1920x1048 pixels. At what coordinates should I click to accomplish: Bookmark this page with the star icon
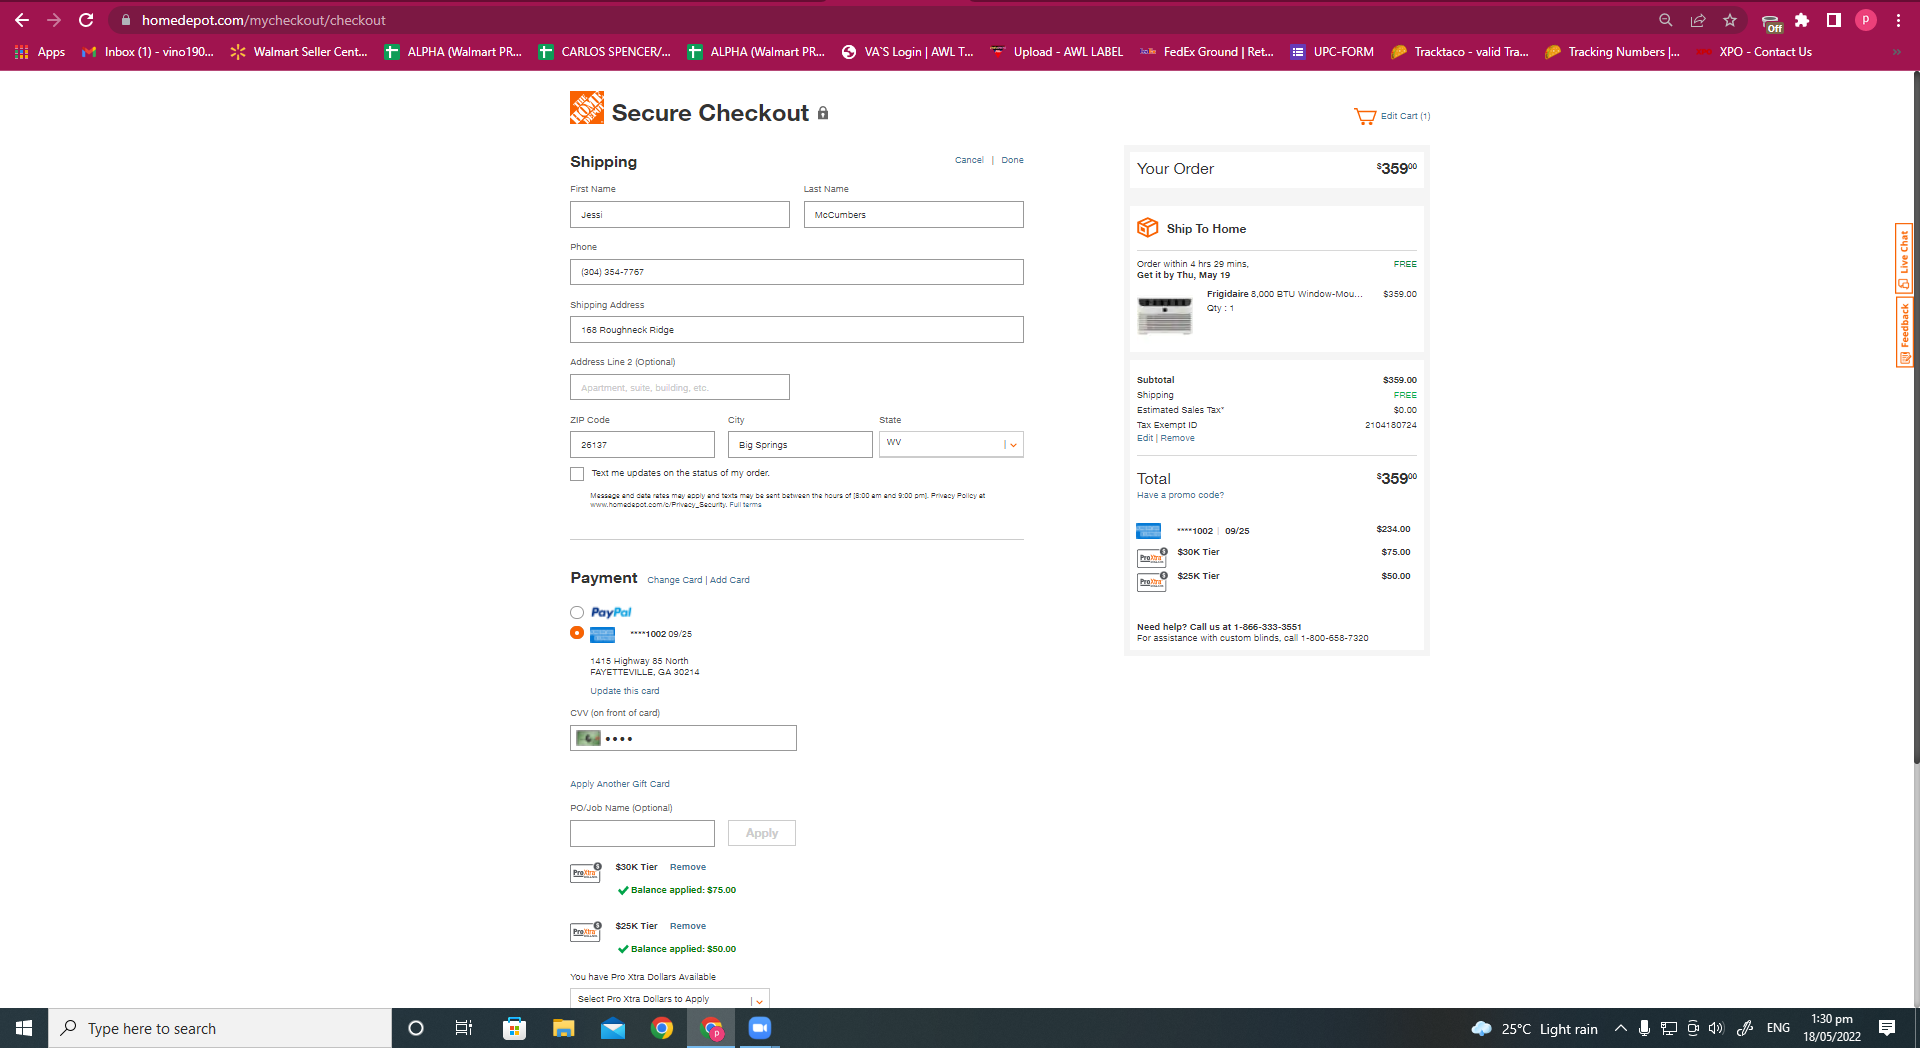click(x=1730, y=20)
